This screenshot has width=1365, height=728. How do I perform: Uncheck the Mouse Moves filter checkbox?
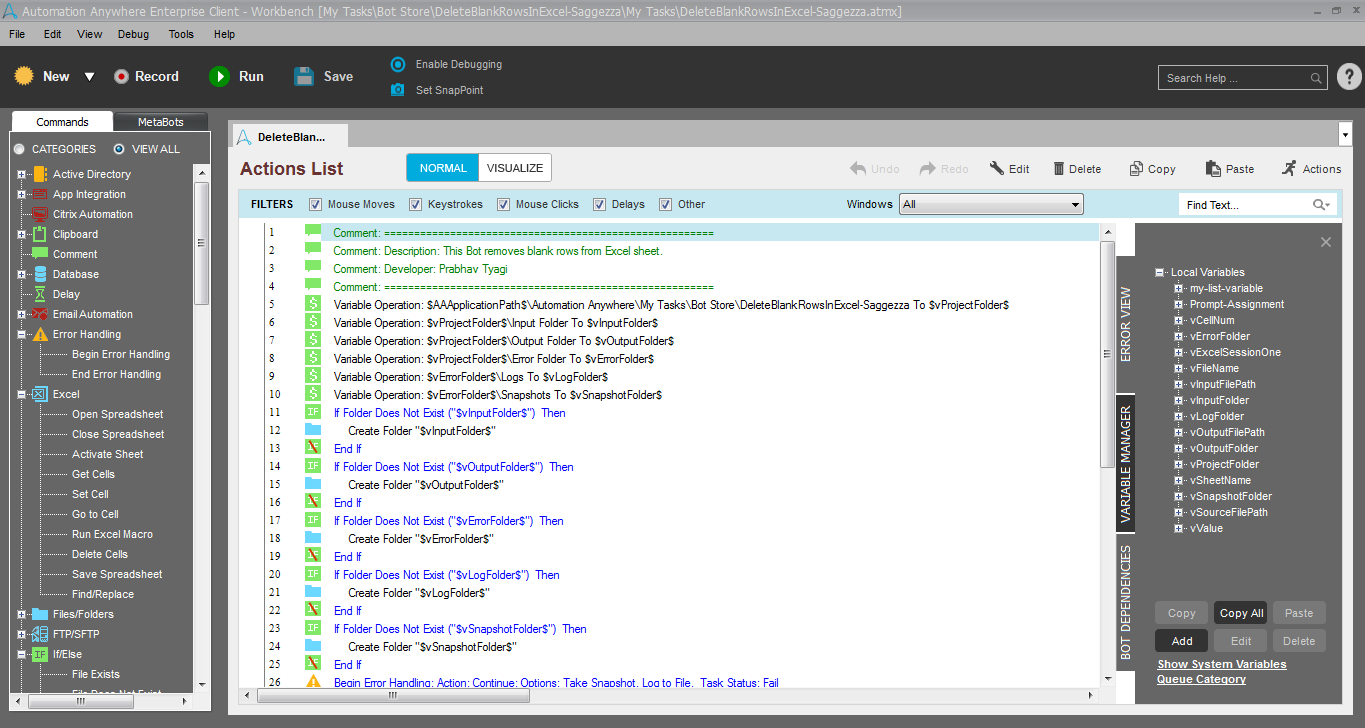coord(316,204)
